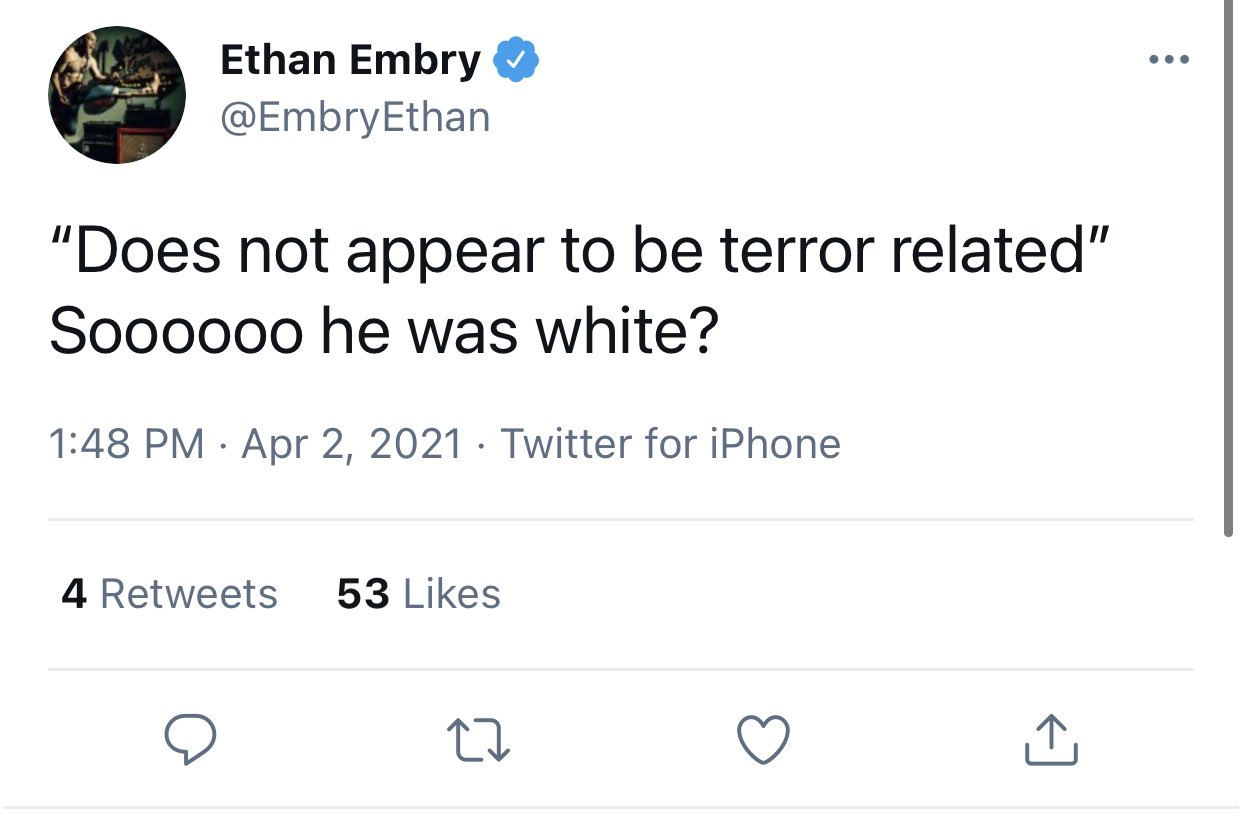View the 4 Retweets list
This screenshot has height=822, width=1242.
click(x=169, y=594)
